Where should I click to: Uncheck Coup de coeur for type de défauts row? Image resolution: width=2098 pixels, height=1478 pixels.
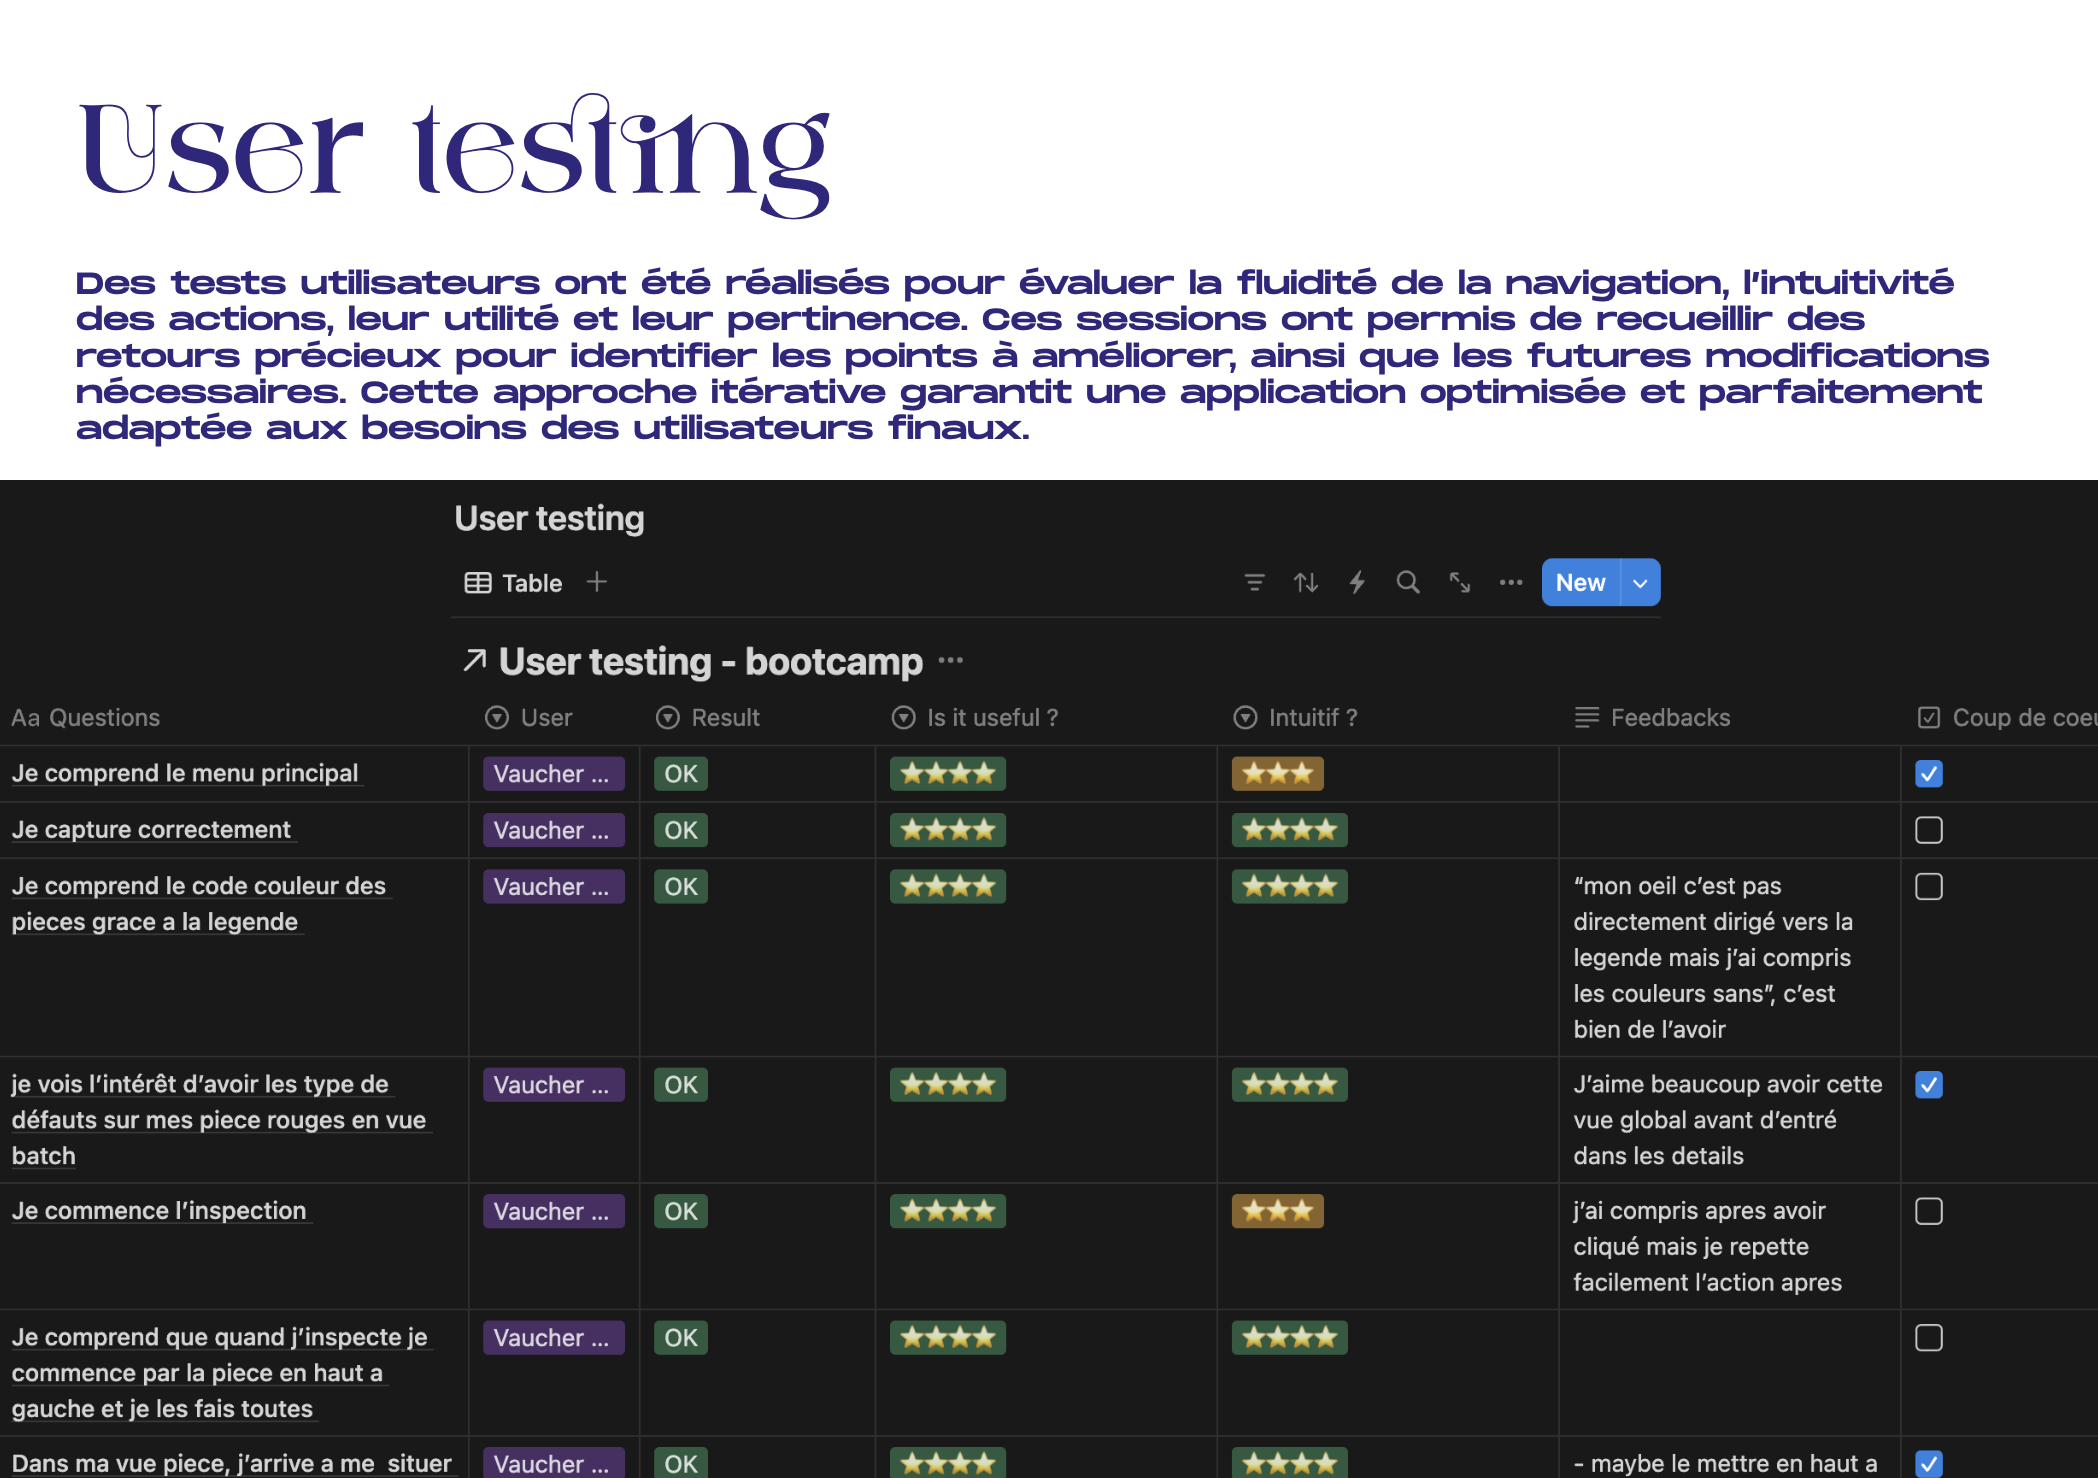pos(1929,1085)
